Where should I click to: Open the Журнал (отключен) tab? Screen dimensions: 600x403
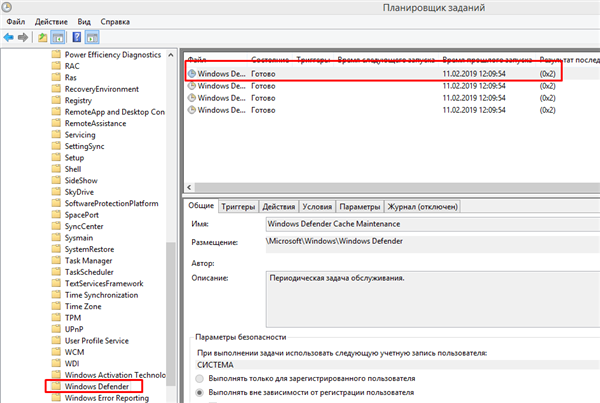[422, 207]
